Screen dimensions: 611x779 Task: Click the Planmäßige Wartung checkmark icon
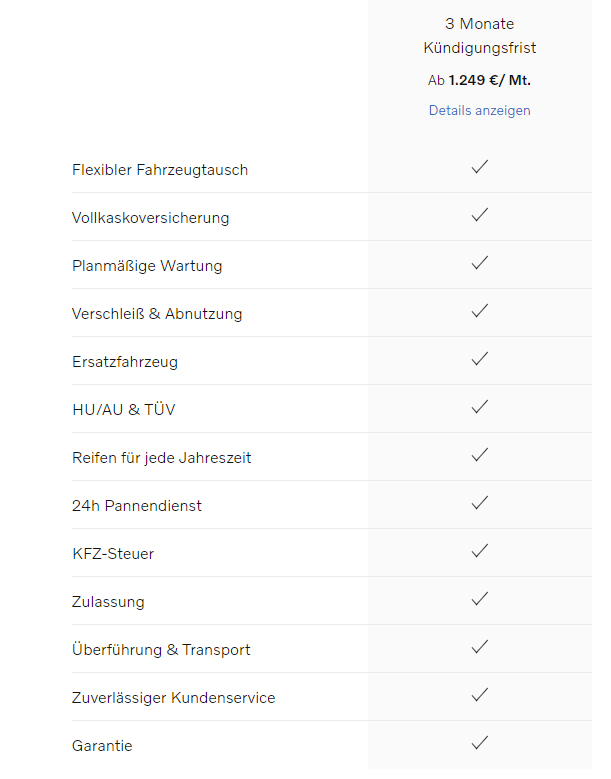click(x=480, y=263)
